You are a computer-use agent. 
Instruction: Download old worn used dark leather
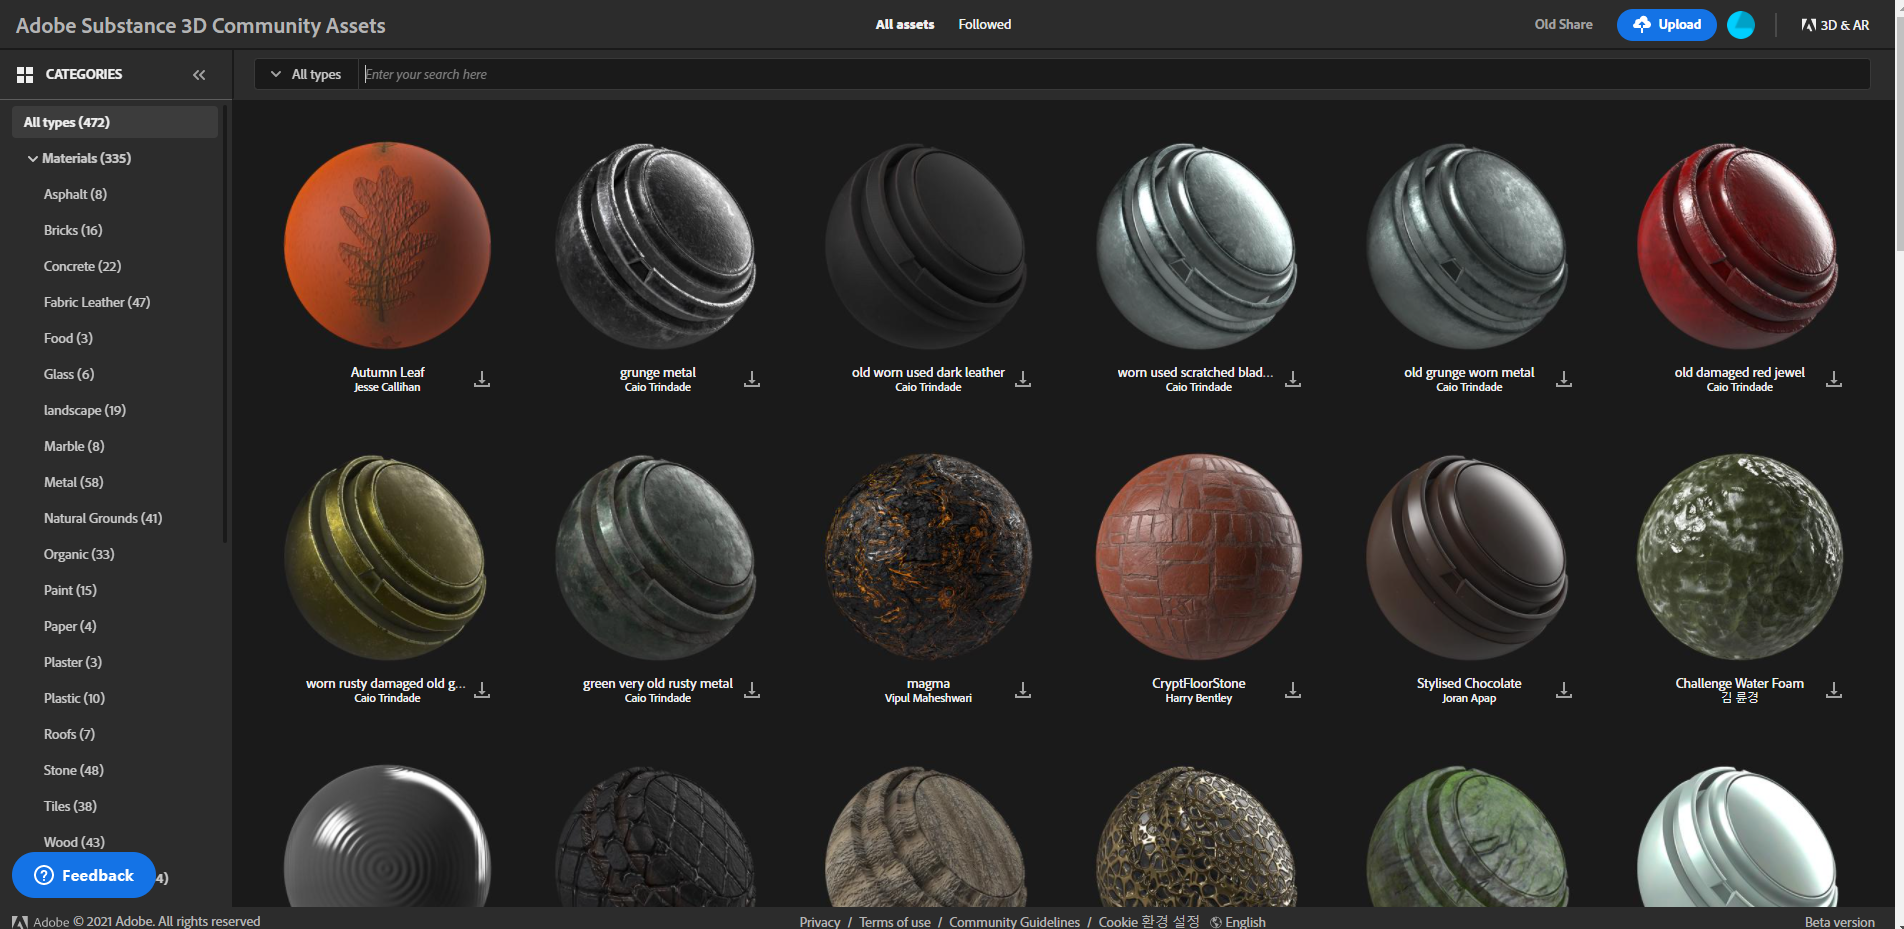click(1023, 379)
